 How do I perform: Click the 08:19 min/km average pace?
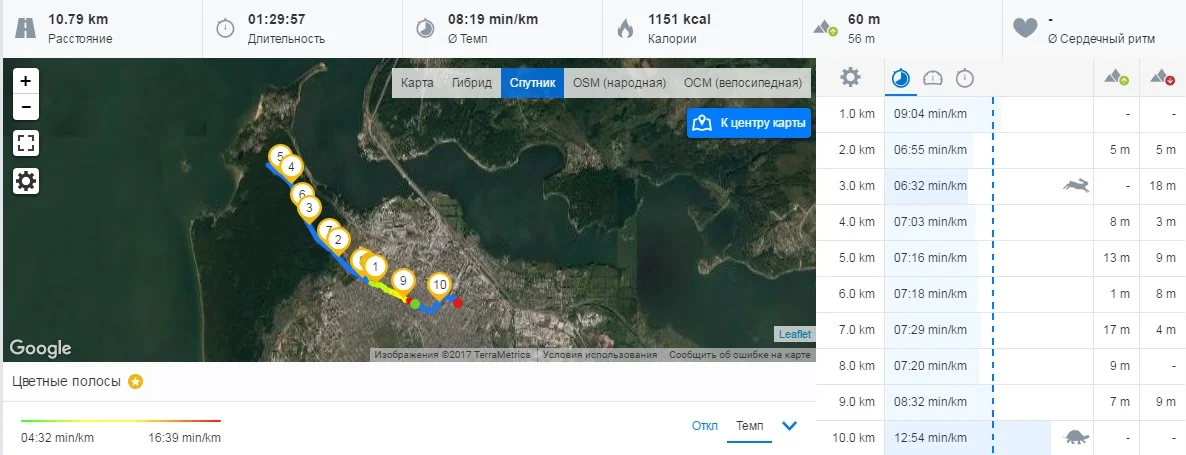(493, 20)
